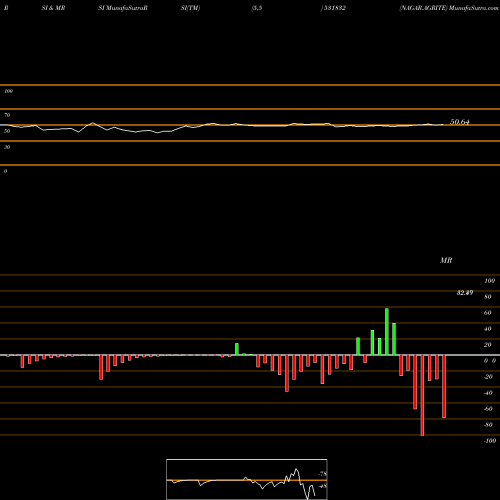The image size is (500, 500).
Task: Click the 'SI & MR' header label
Action: click(x=53, y=8)
